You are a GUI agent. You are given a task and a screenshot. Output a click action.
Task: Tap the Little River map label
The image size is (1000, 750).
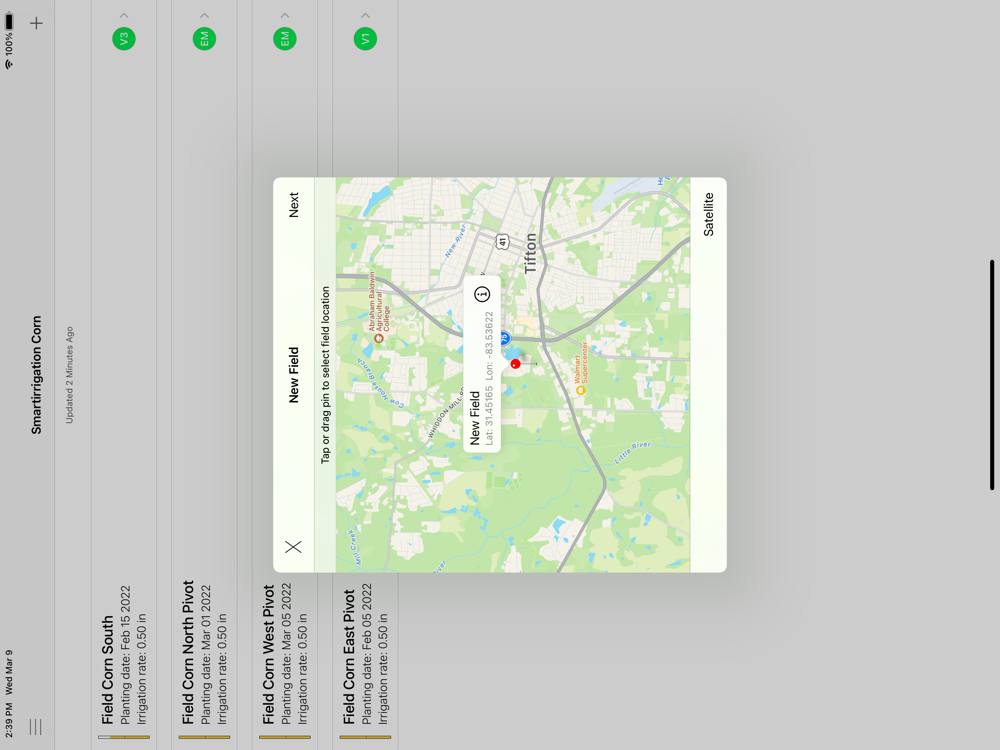tap(633, 452)
